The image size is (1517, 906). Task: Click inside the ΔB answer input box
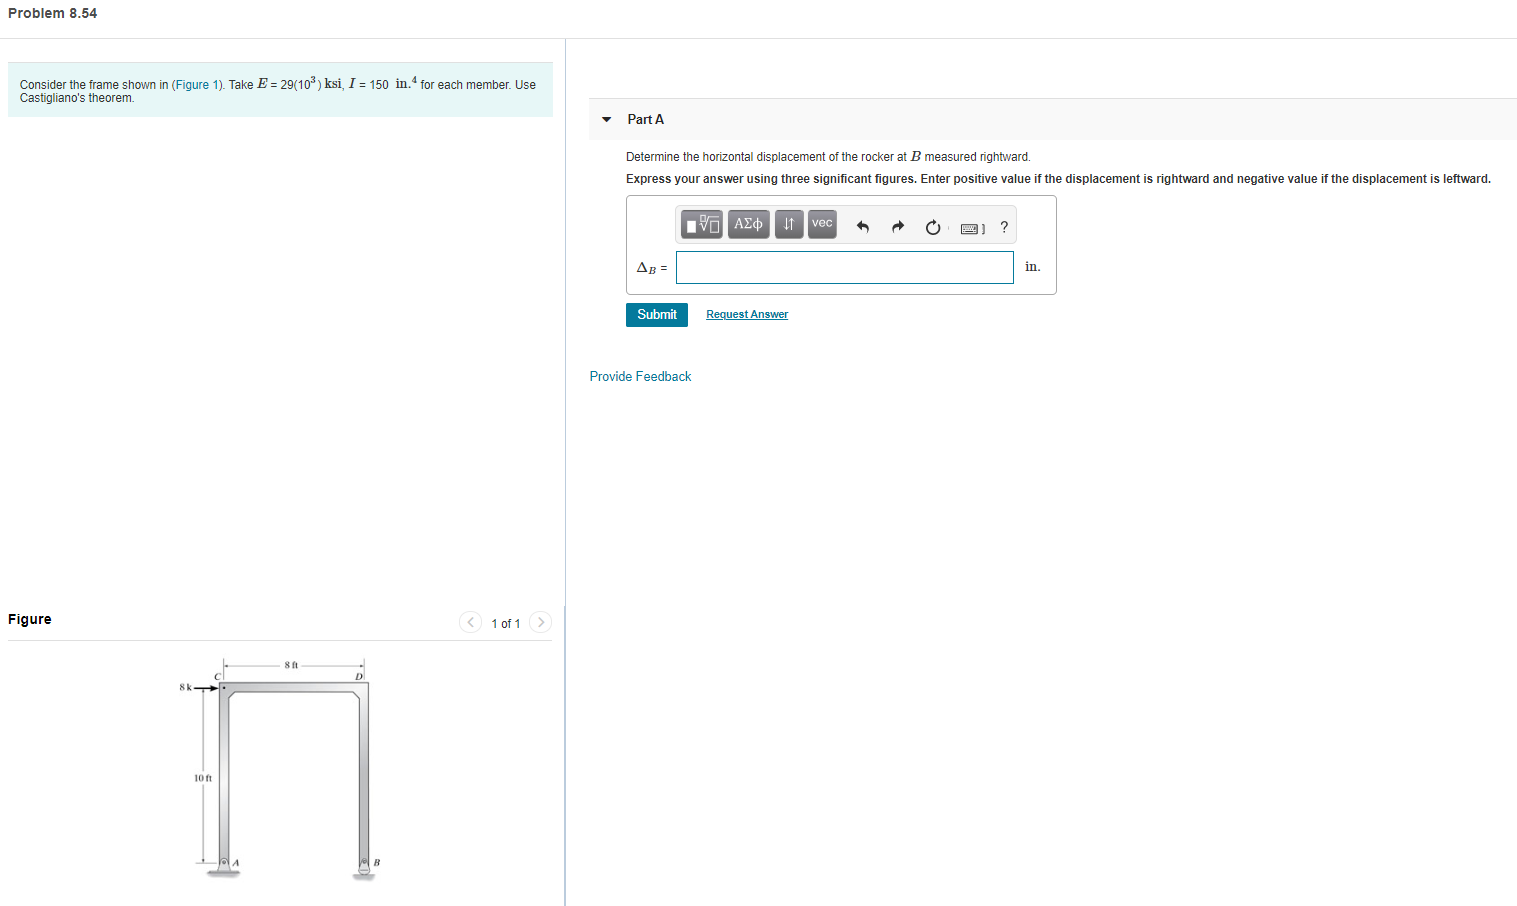(x=844, y=267)
